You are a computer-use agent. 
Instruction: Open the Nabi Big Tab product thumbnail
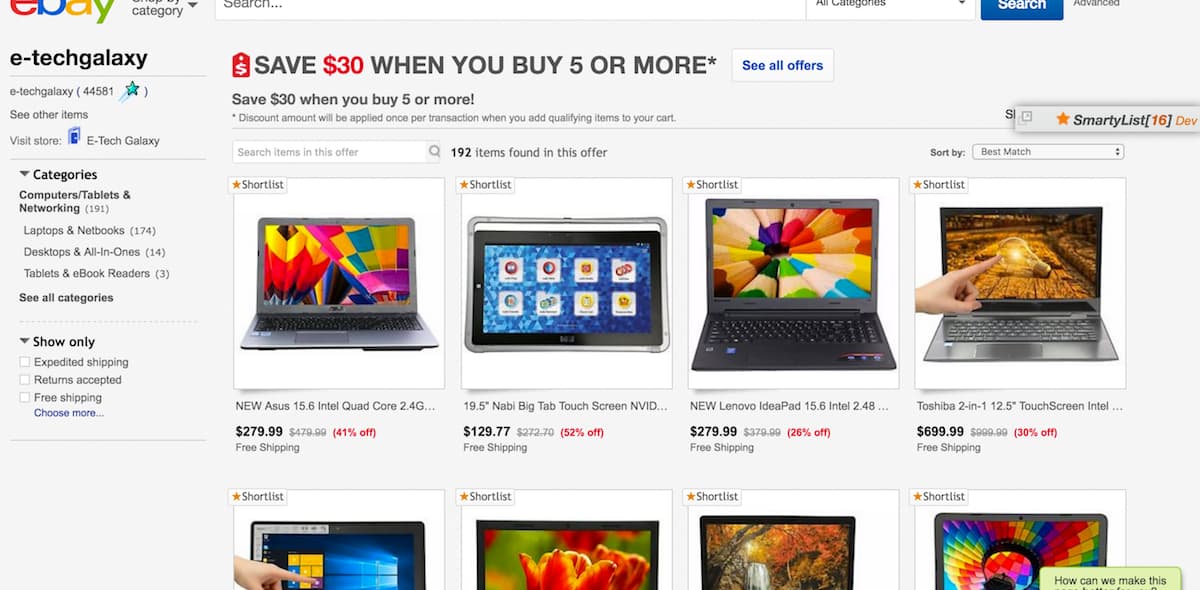(567, 284)
